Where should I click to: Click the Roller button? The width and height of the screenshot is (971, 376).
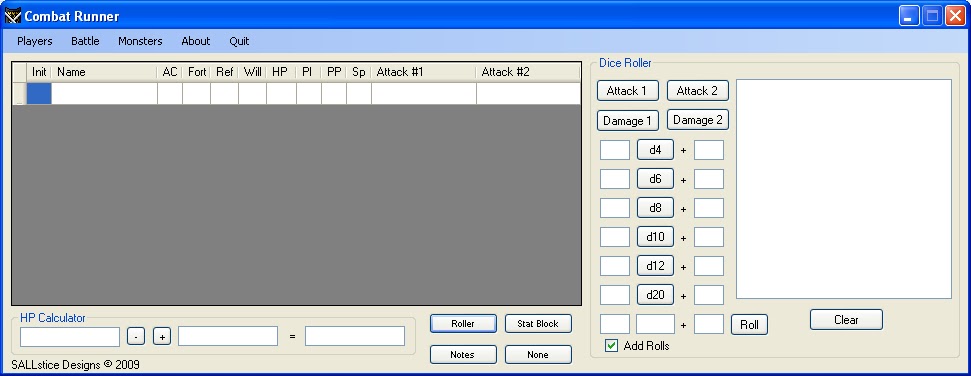[463, 323]
